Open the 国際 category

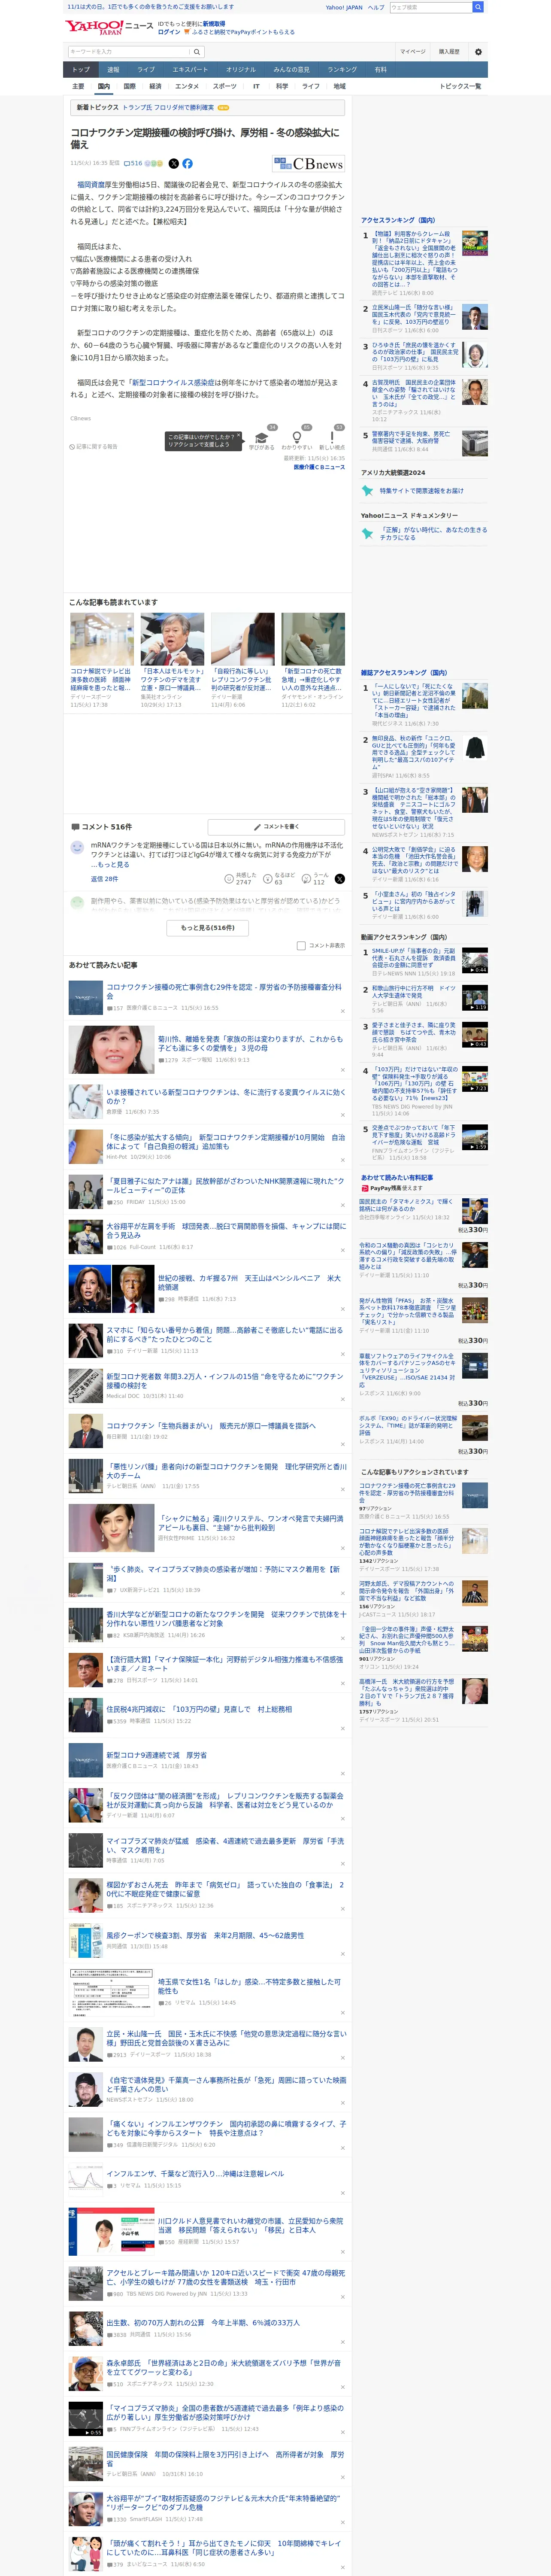(x=129, y=86)
